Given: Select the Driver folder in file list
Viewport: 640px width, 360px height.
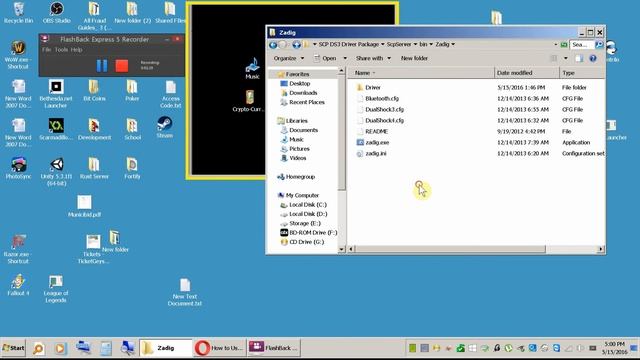Looking at the screenshot, I should pyautogui.click(x=369, y=87).
